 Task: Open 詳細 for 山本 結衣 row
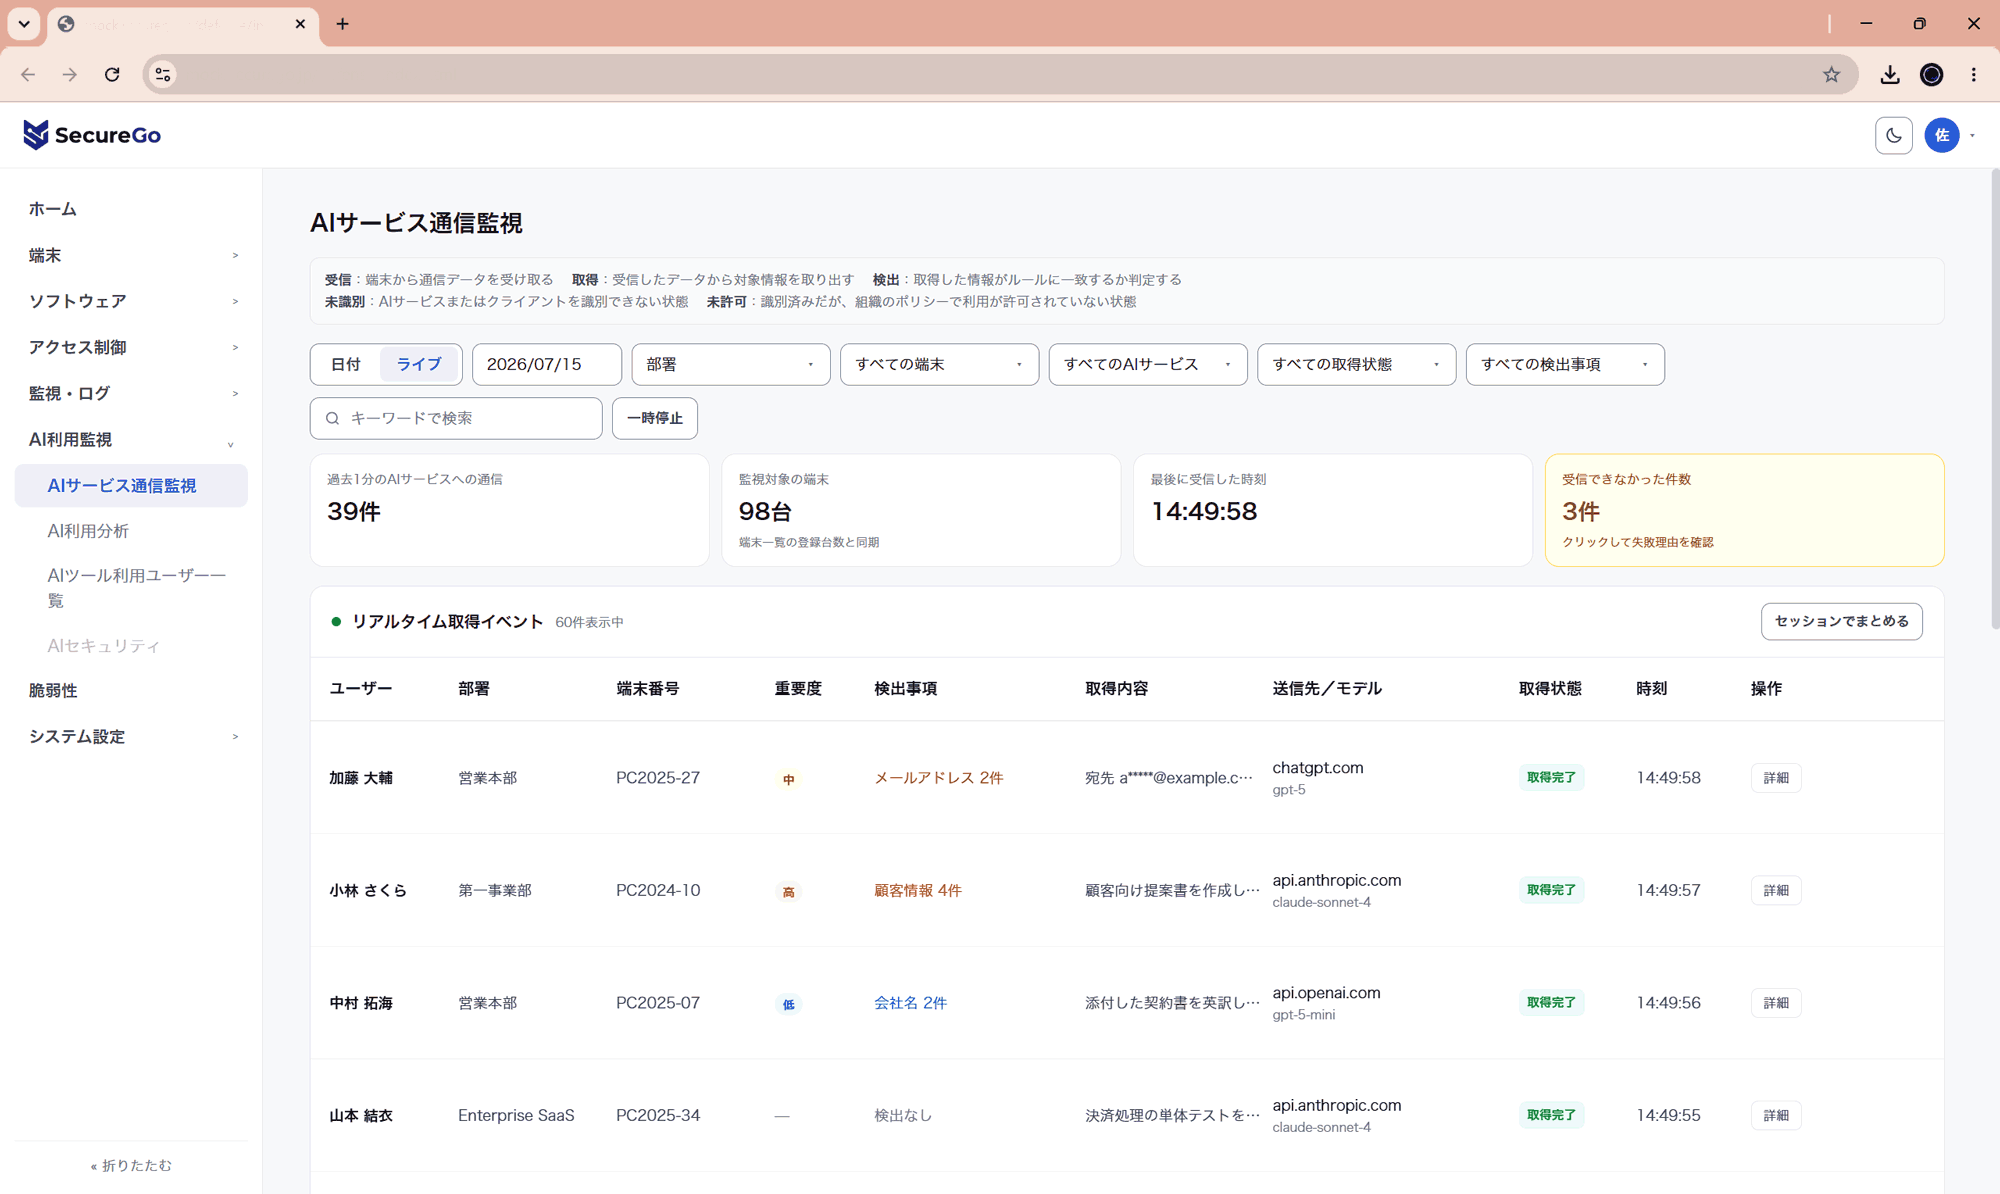(x=1776, y=1115)
